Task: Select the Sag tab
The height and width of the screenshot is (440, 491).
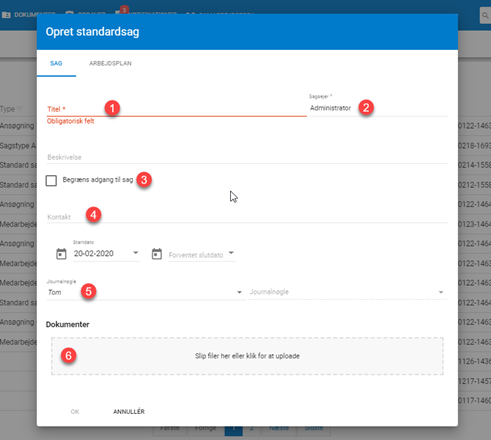Action: [56, 63]
